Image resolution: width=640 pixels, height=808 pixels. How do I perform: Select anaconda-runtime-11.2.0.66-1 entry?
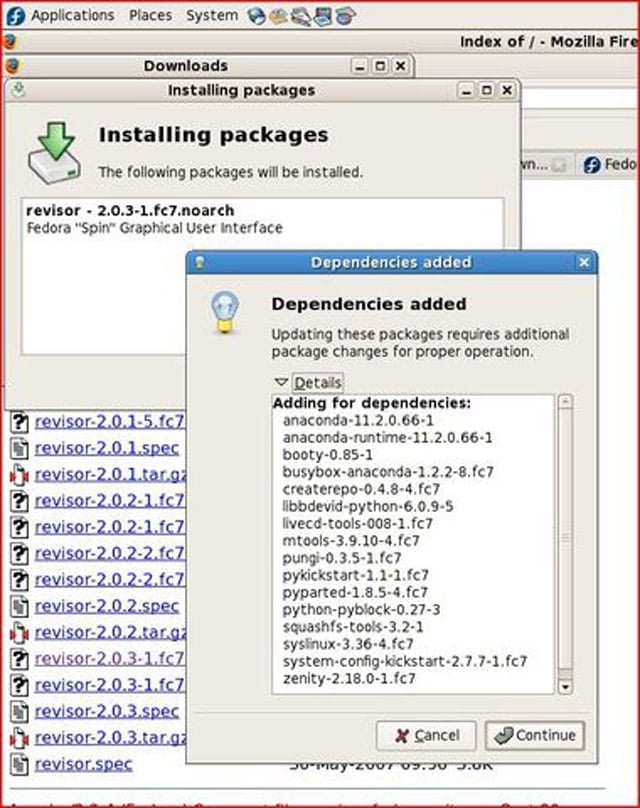coord(387,438)
